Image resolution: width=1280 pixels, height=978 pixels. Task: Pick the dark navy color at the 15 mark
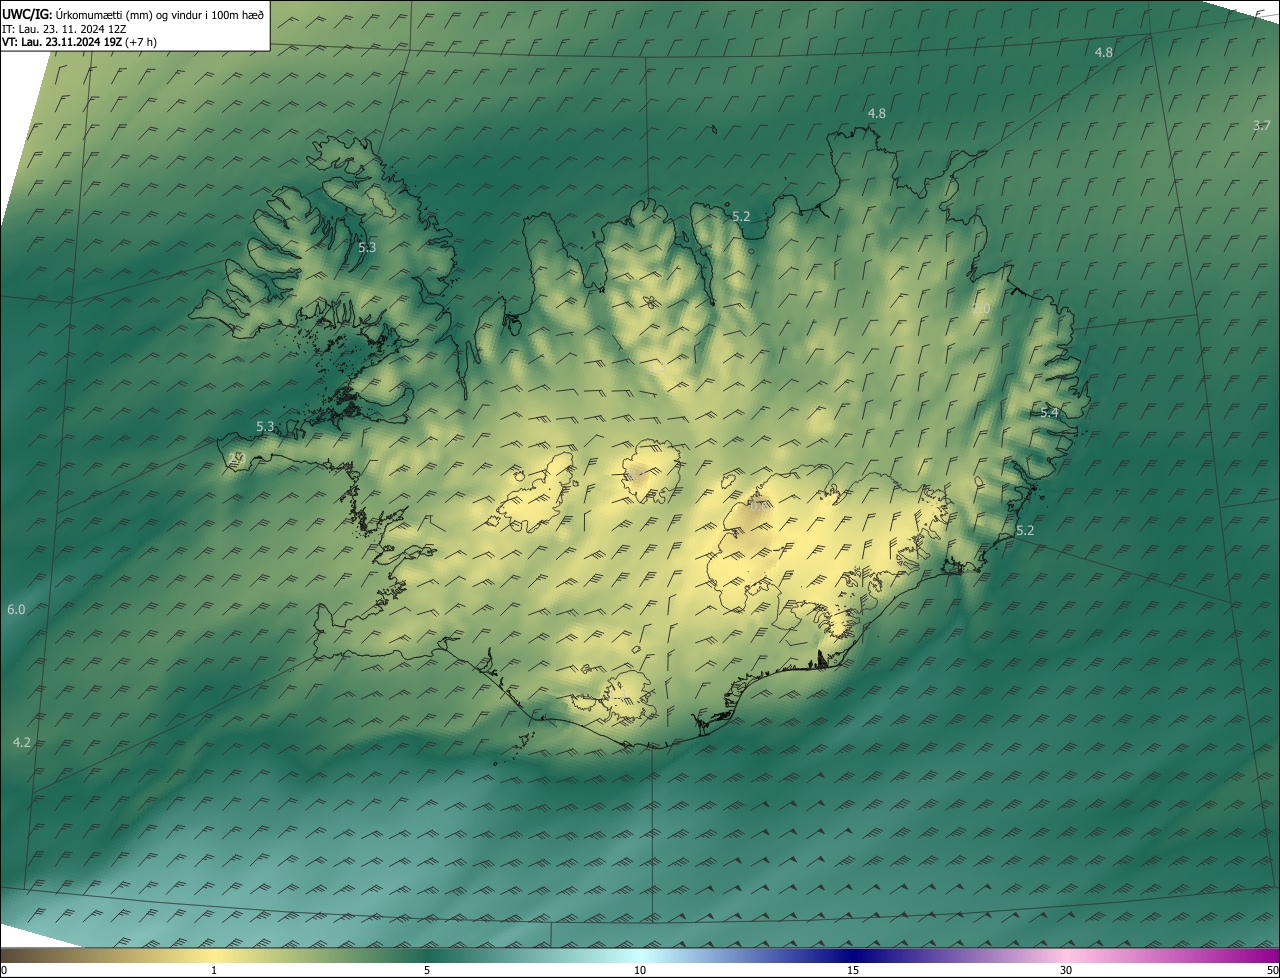853,955
